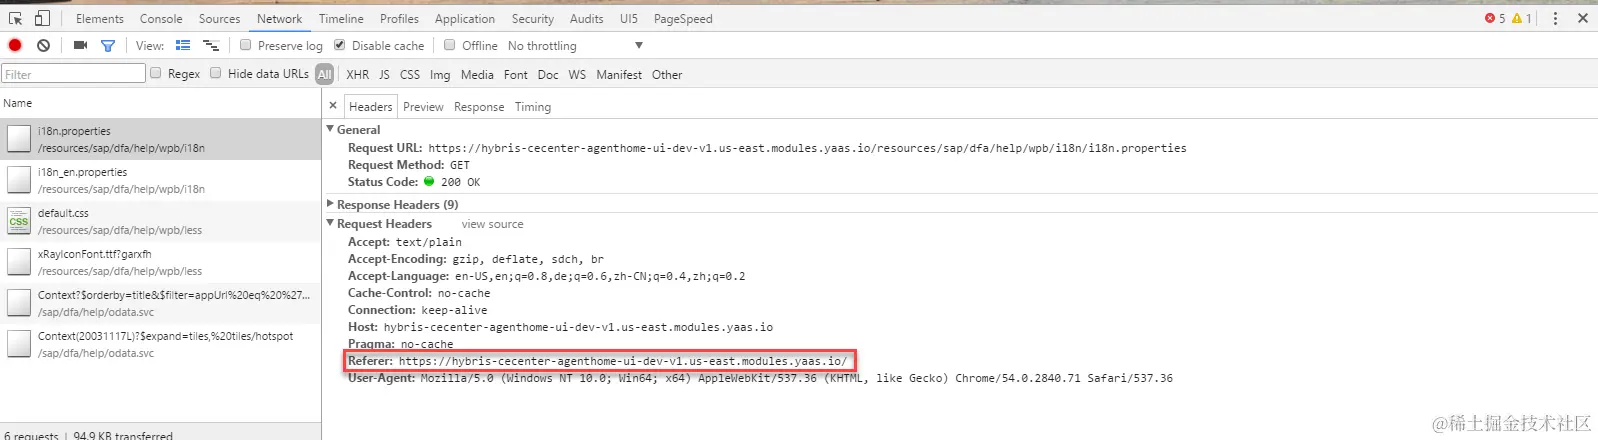Open the Profiles tab
Viewport: 1598px width, 440px height.
coord(399,19)
